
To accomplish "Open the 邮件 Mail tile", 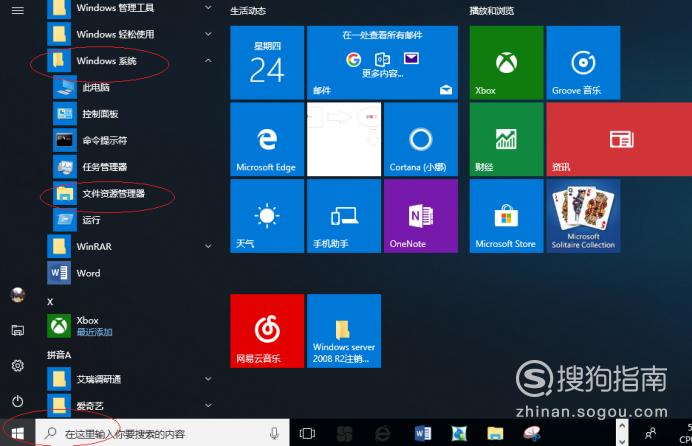I will coord(382,63).
